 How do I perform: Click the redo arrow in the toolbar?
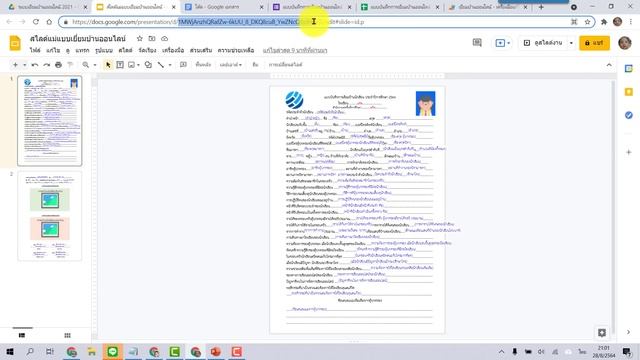(47, 65)
